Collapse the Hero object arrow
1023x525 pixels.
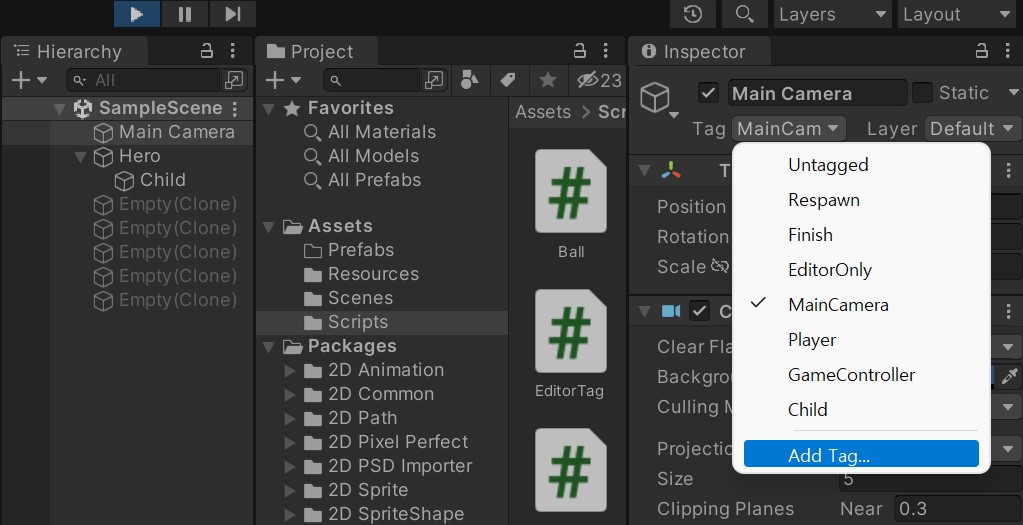(81, 157)
